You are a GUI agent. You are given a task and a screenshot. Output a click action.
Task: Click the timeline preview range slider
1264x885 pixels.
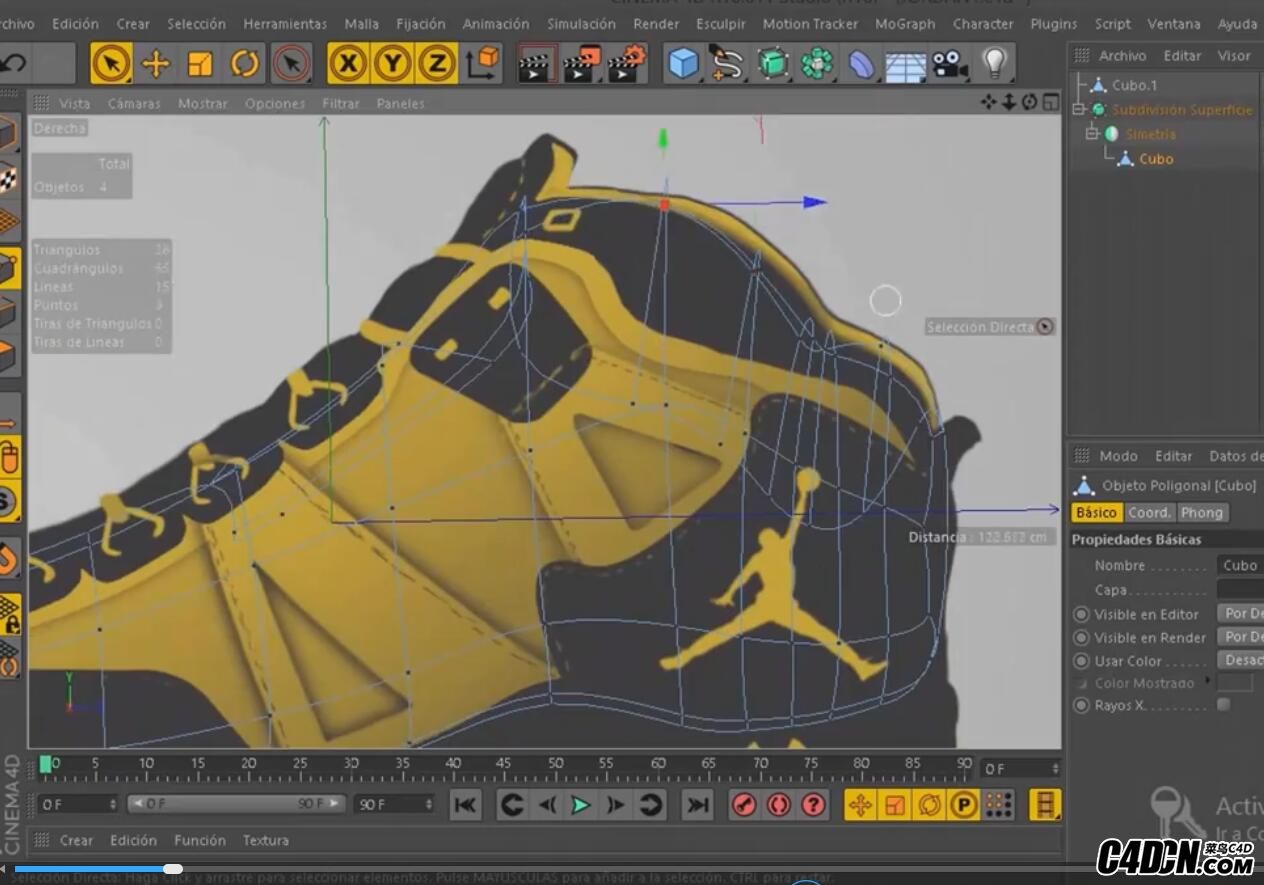[236, 804]
